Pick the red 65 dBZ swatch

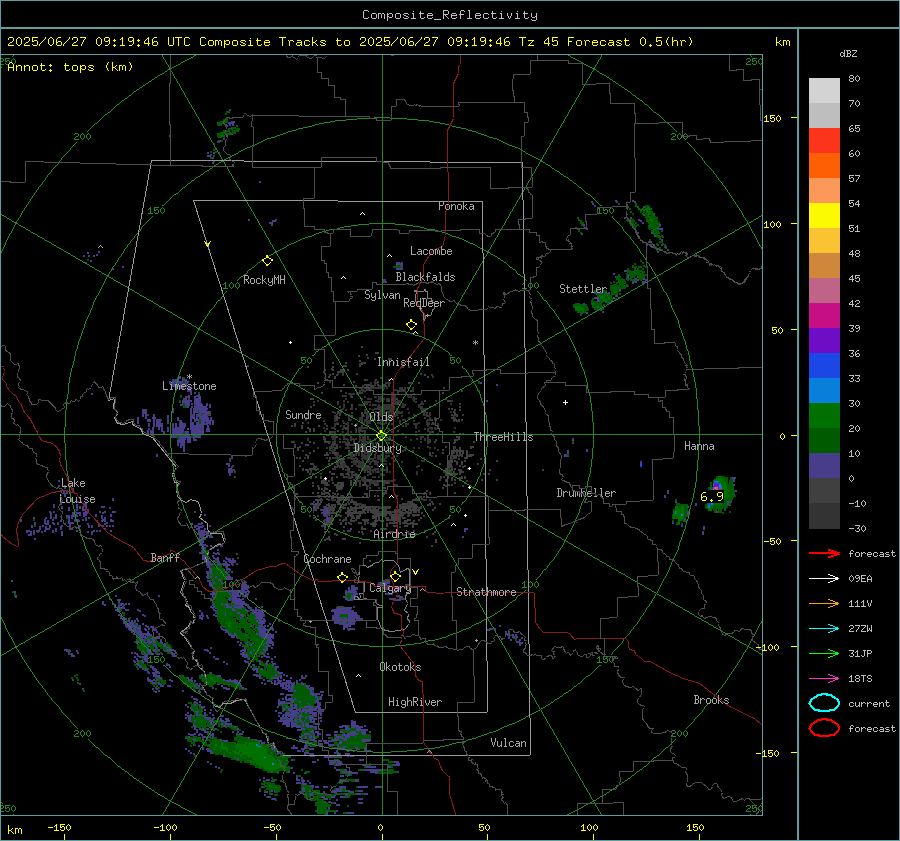click(x=824, y=141)
